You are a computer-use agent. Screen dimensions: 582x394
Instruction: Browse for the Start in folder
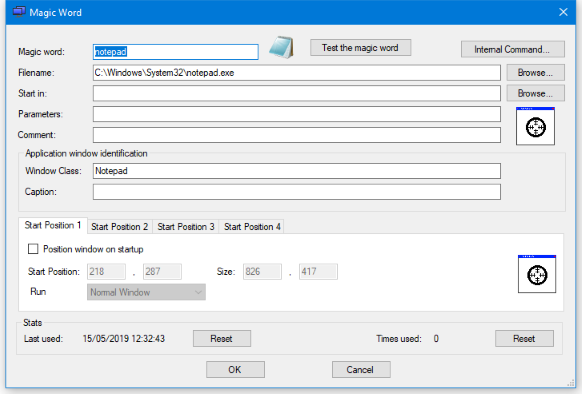pyautogui.click(x=536, y=93)
